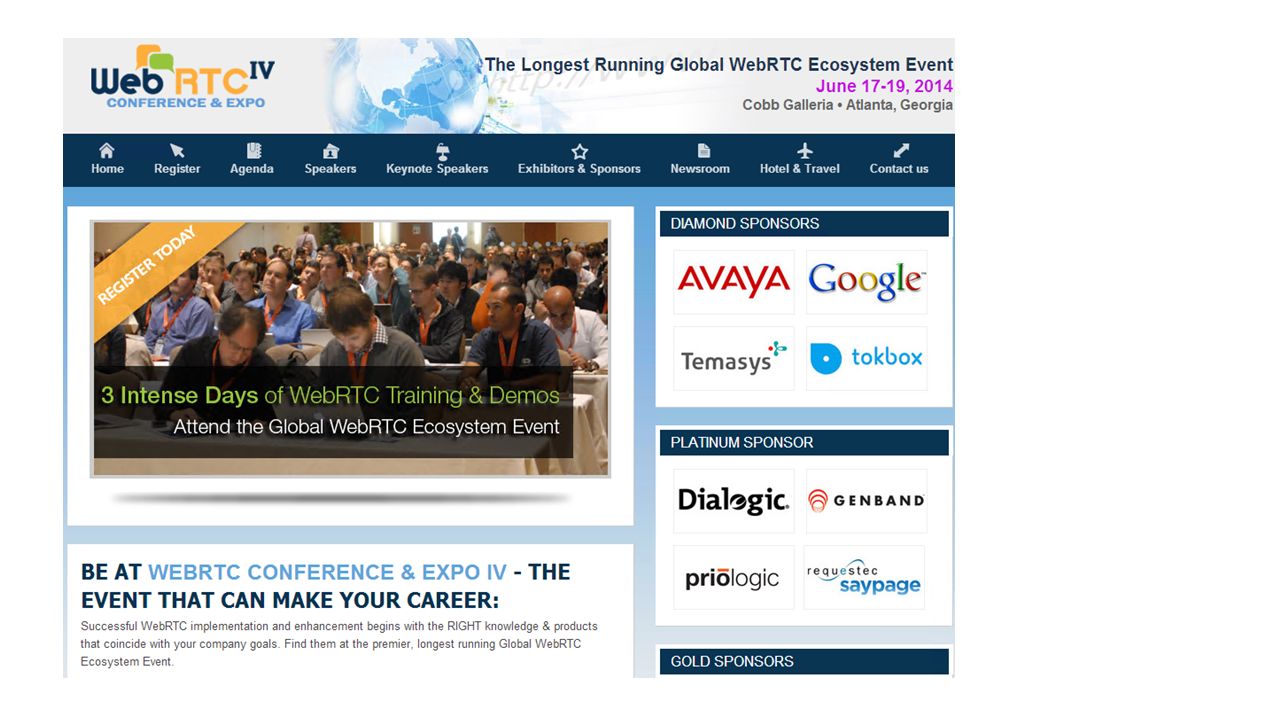The width and height of the screenshot is (1280, 720).
Task: Click the Hotel & Travel airplane icon
Action: pos(805,150)
